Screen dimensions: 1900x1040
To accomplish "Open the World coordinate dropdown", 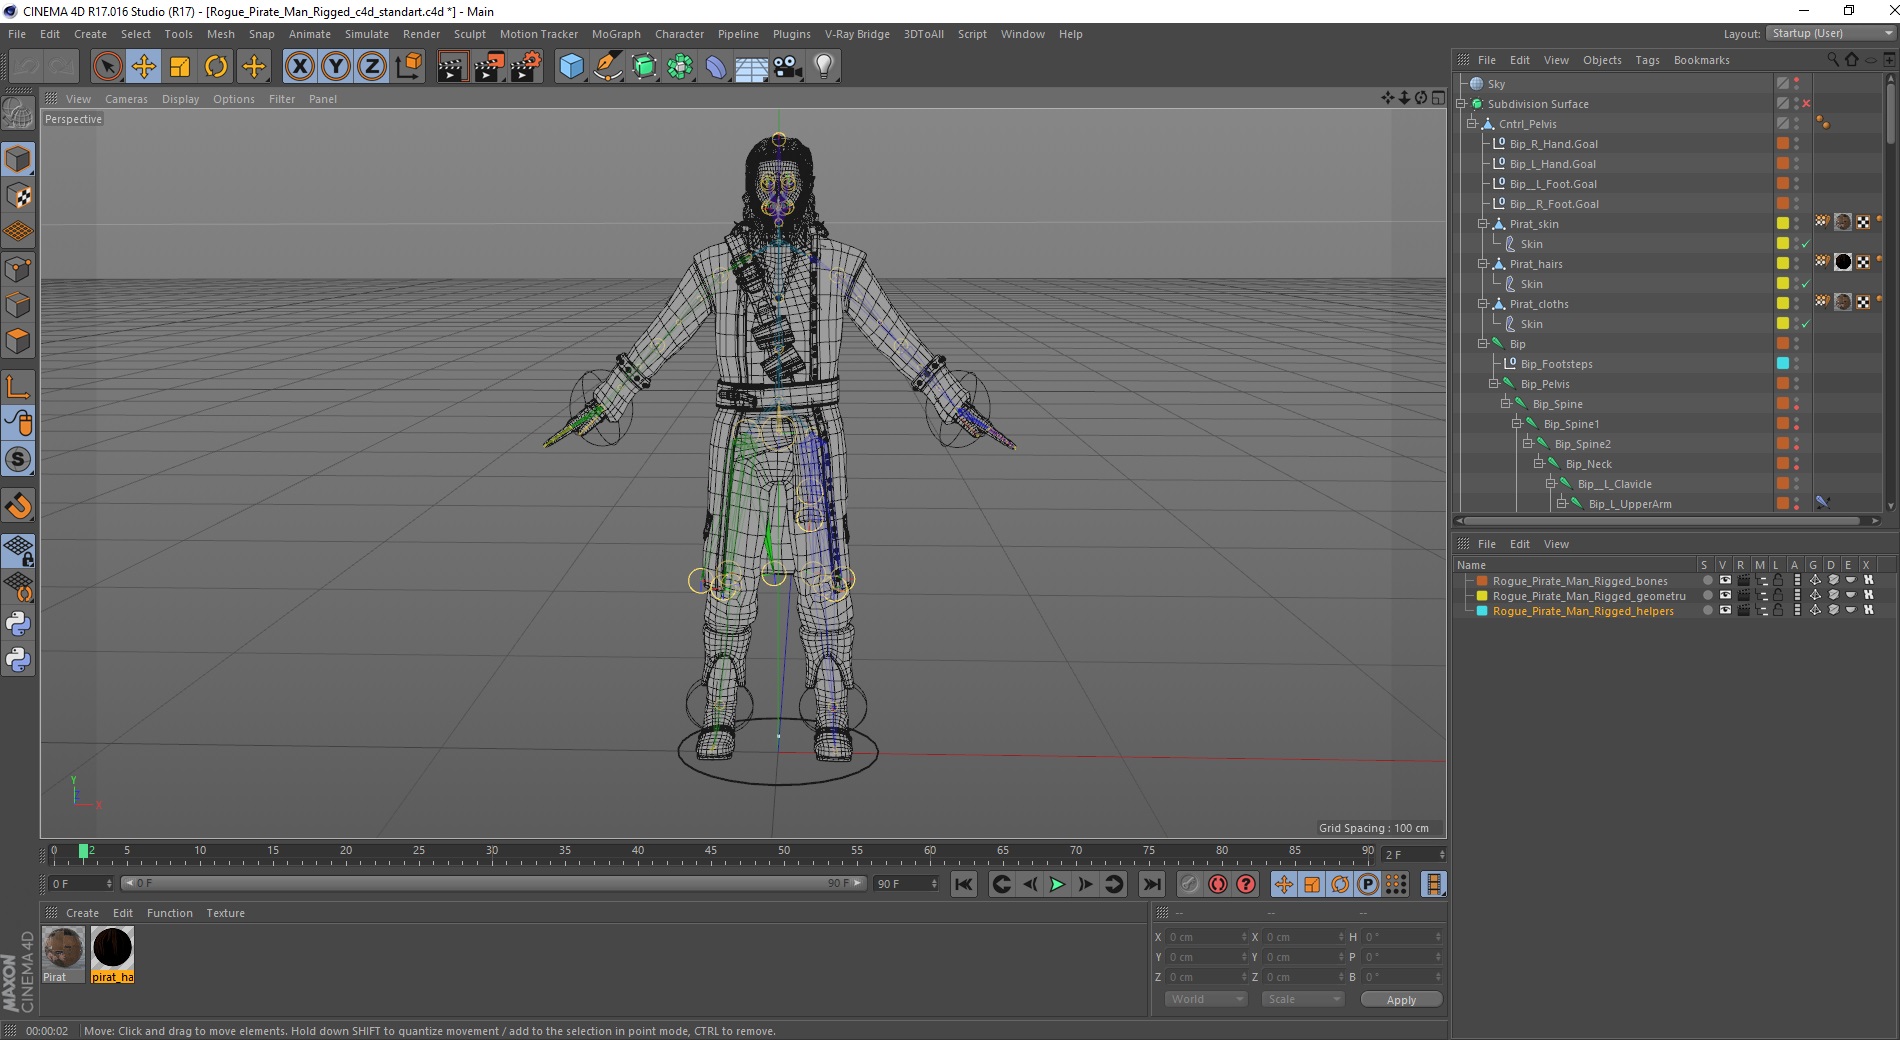I will coord(1206,999).
